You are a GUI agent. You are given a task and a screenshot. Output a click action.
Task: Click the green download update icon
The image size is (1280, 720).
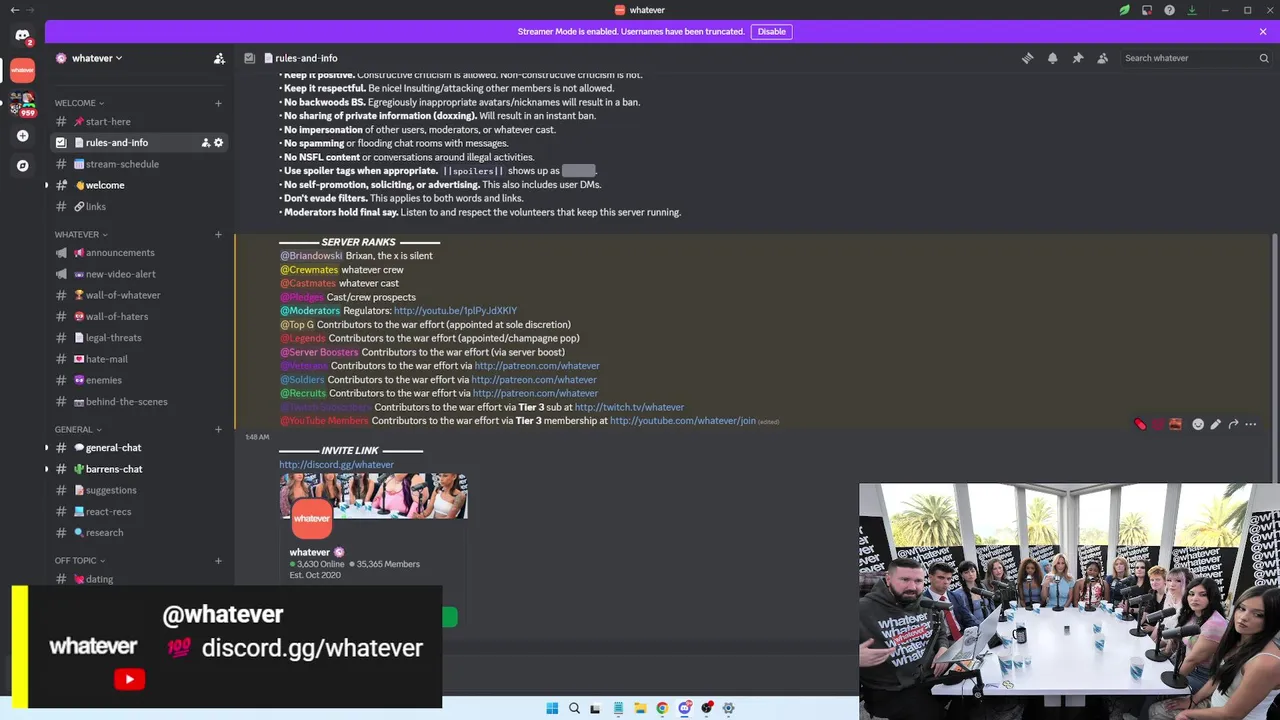pyautogui.click(x=1192, y=10)
